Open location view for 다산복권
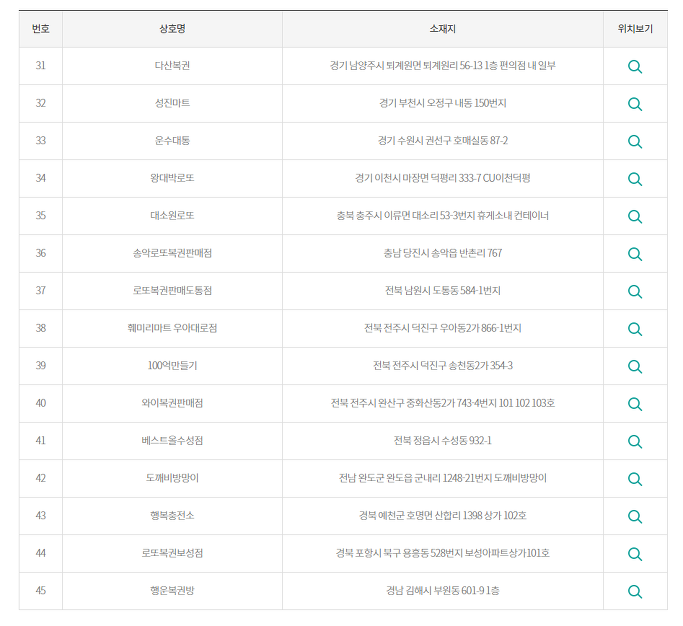The width and height of the screenshot is (683, 626). coord(635,67)
